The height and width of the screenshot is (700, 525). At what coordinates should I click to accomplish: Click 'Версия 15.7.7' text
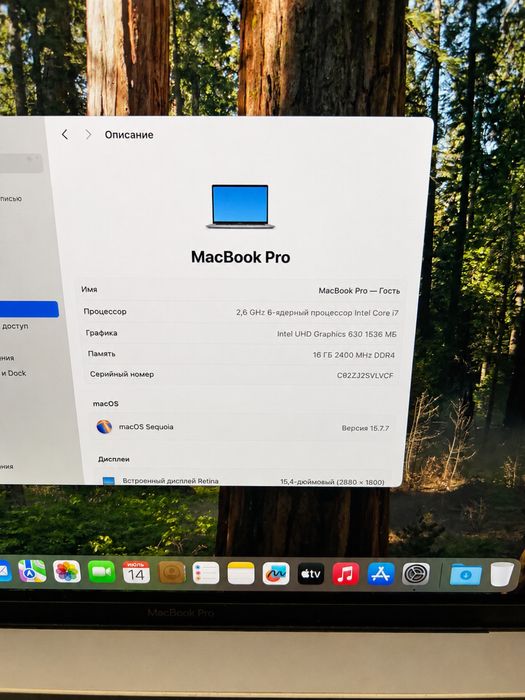(x=365, y=428)
